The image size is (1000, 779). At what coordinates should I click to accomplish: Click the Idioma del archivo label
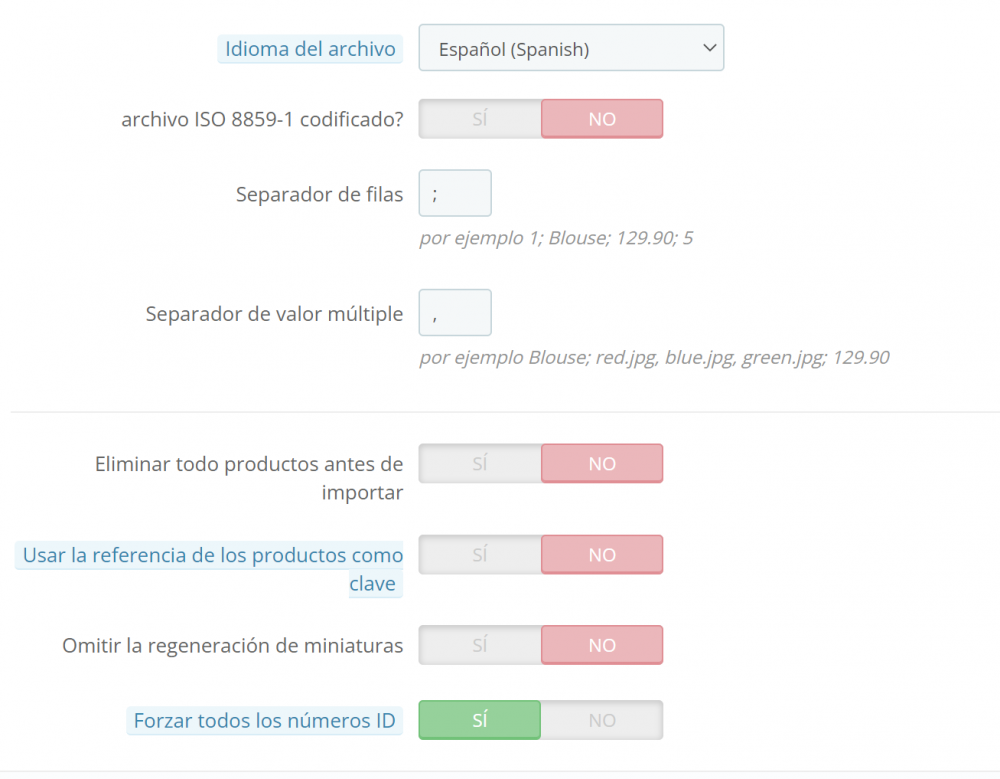tap(310, 49)
